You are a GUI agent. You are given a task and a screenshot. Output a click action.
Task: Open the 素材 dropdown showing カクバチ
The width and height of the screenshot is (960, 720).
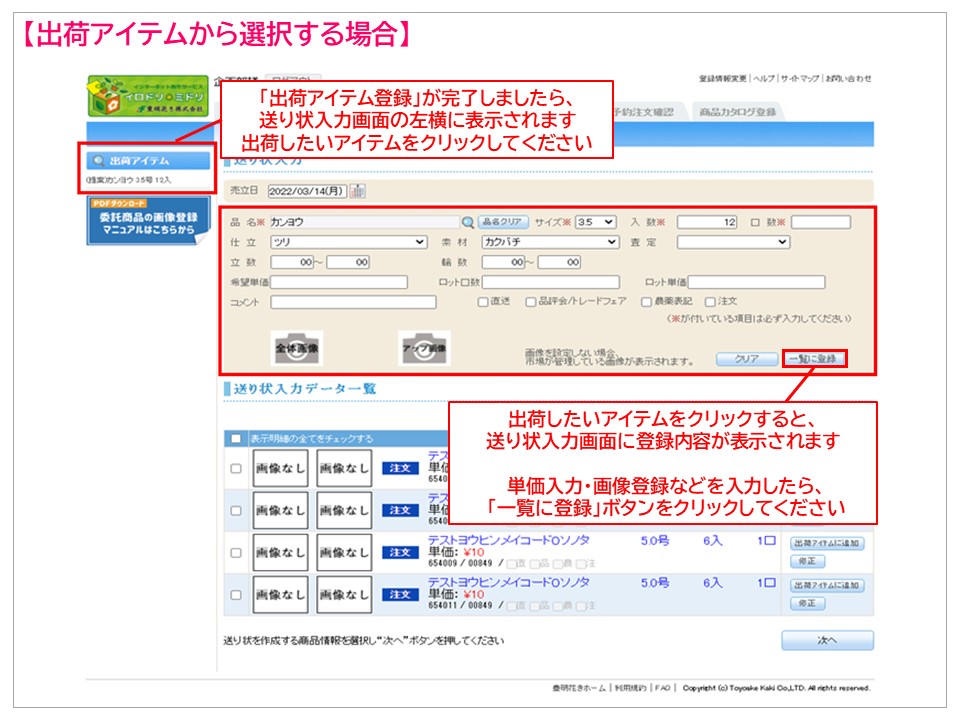[550, 242]
